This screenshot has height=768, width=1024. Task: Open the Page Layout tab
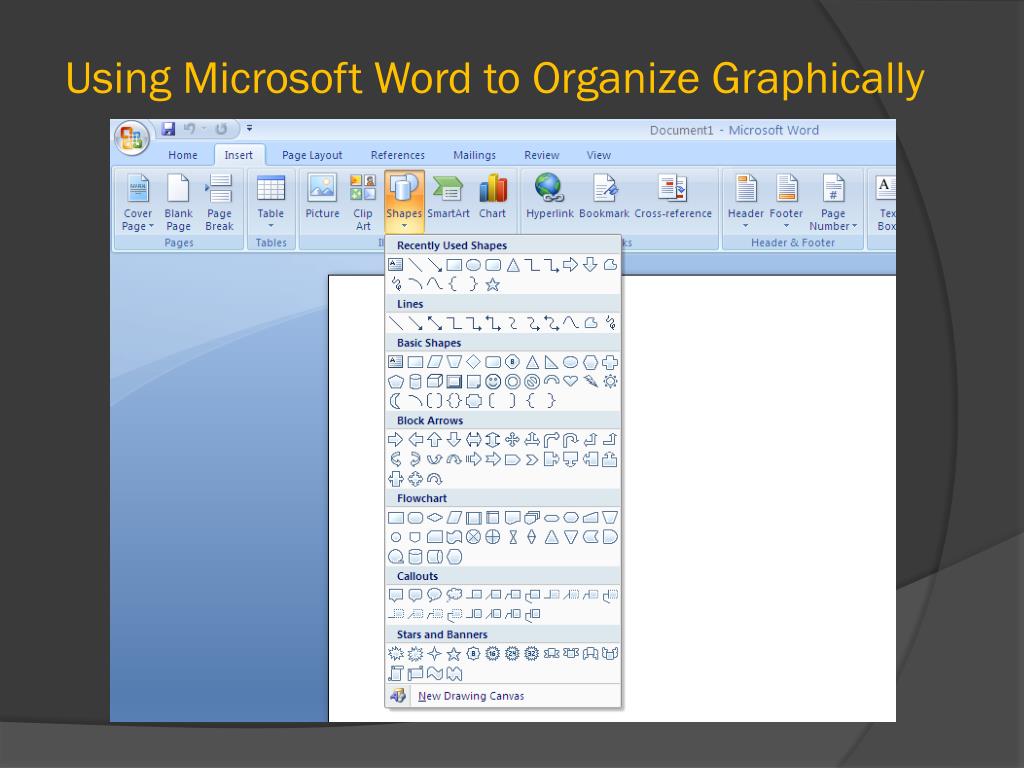pos(312,155)
